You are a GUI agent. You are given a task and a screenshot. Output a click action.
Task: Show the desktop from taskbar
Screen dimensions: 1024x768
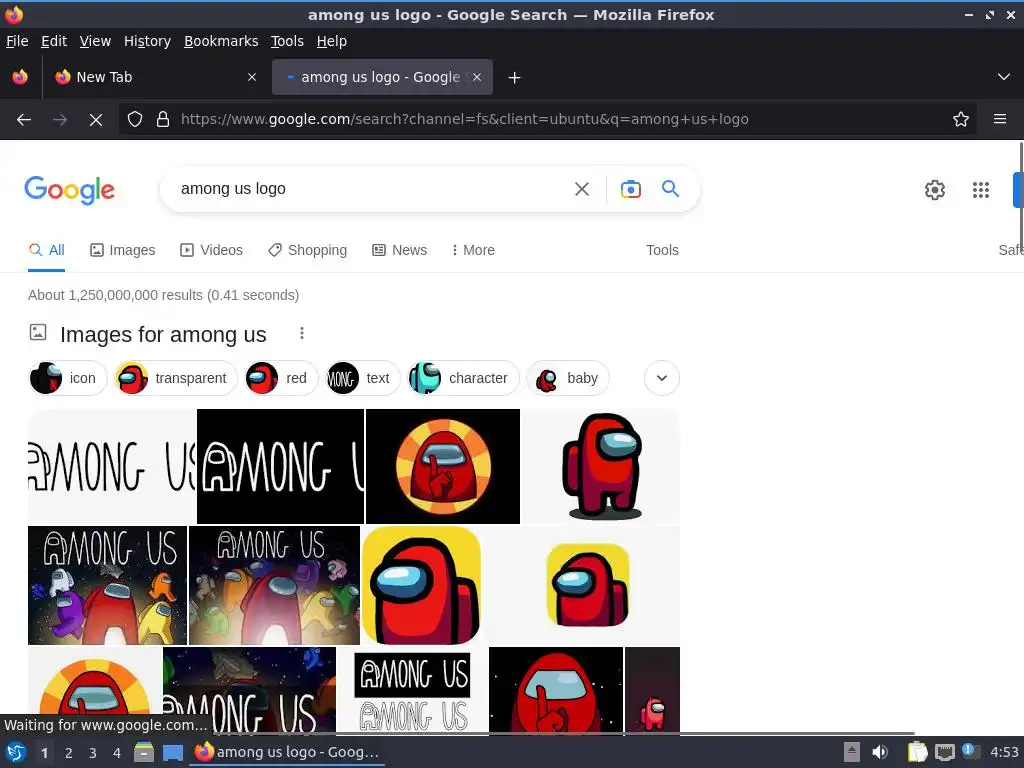173,752
